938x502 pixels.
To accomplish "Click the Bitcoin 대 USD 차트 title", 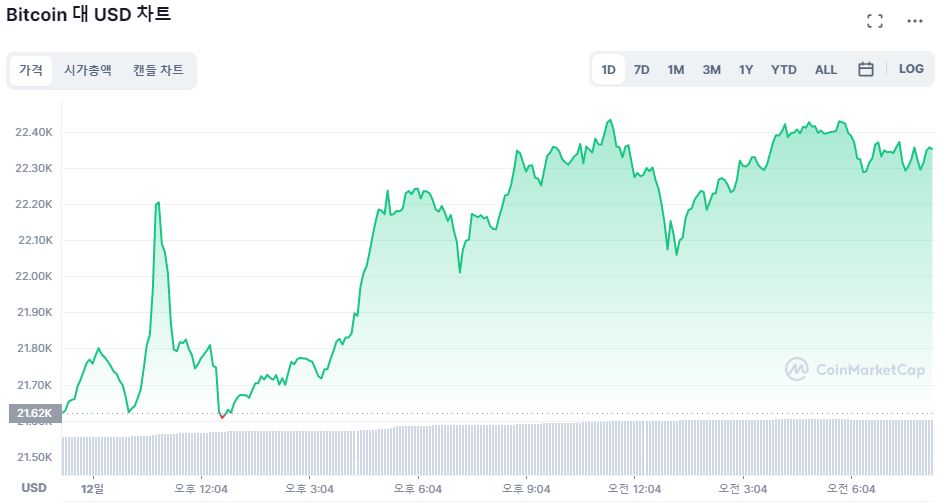I will click(x=88, y=14).
